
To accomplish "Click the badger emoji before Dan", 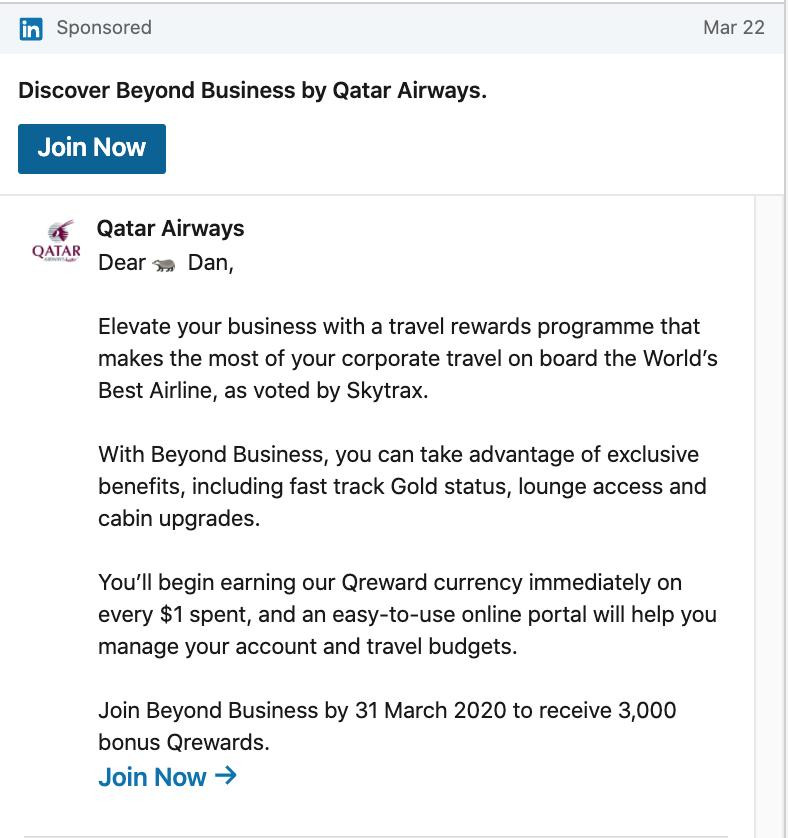I will pyautogui.click(x=164, y=264).
